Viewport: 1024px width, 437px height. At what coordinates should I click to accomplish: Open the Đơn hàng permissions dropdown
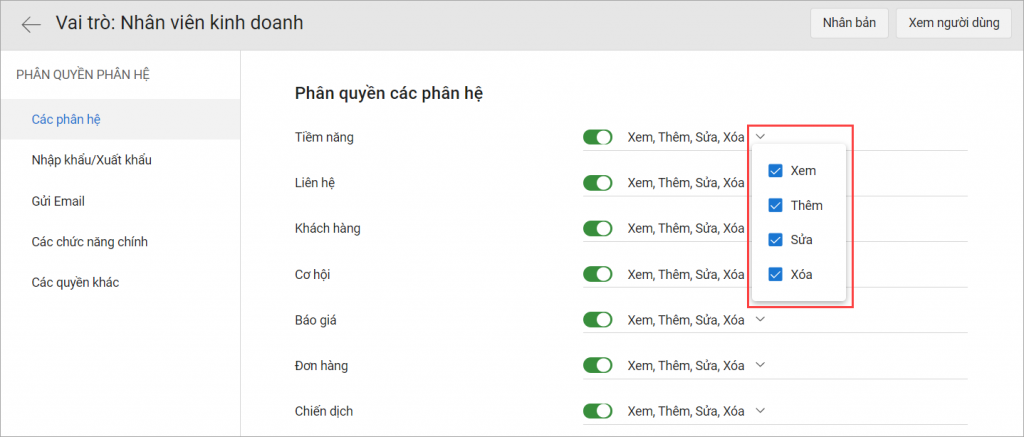(x=760, y=365)
